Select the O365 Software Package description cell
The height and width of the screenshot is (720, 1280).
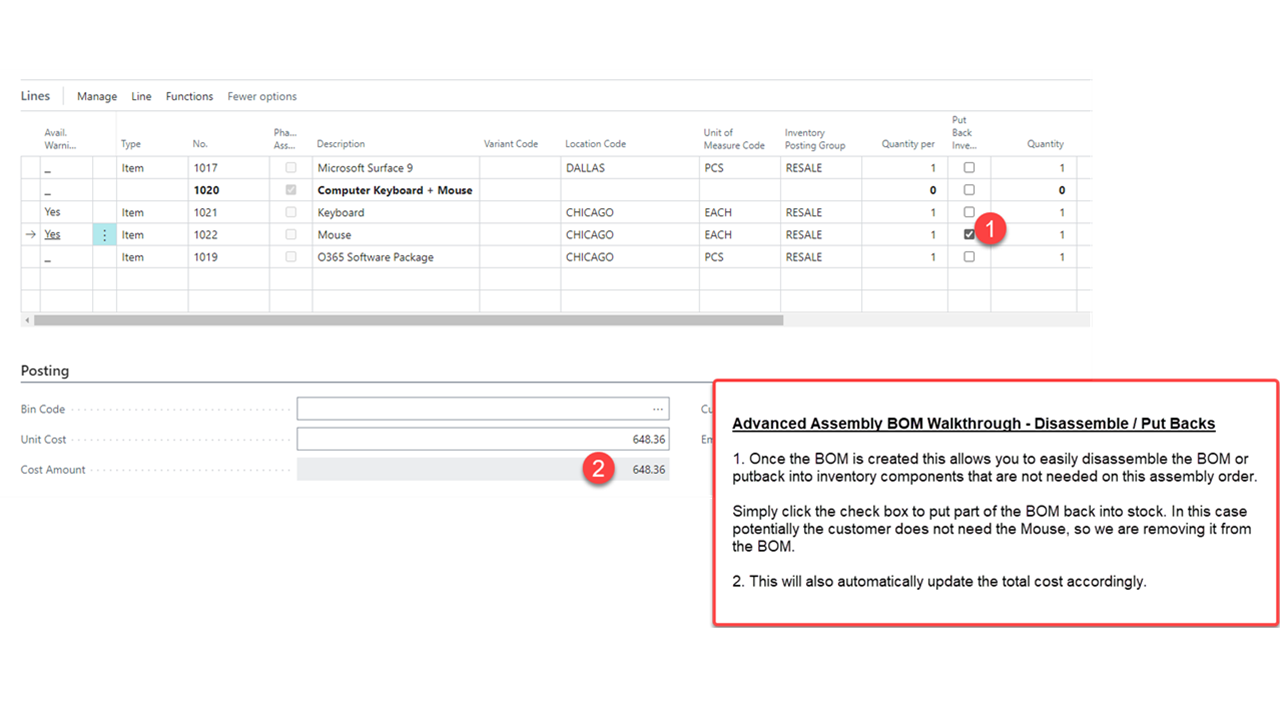click(x=396, y=257)
